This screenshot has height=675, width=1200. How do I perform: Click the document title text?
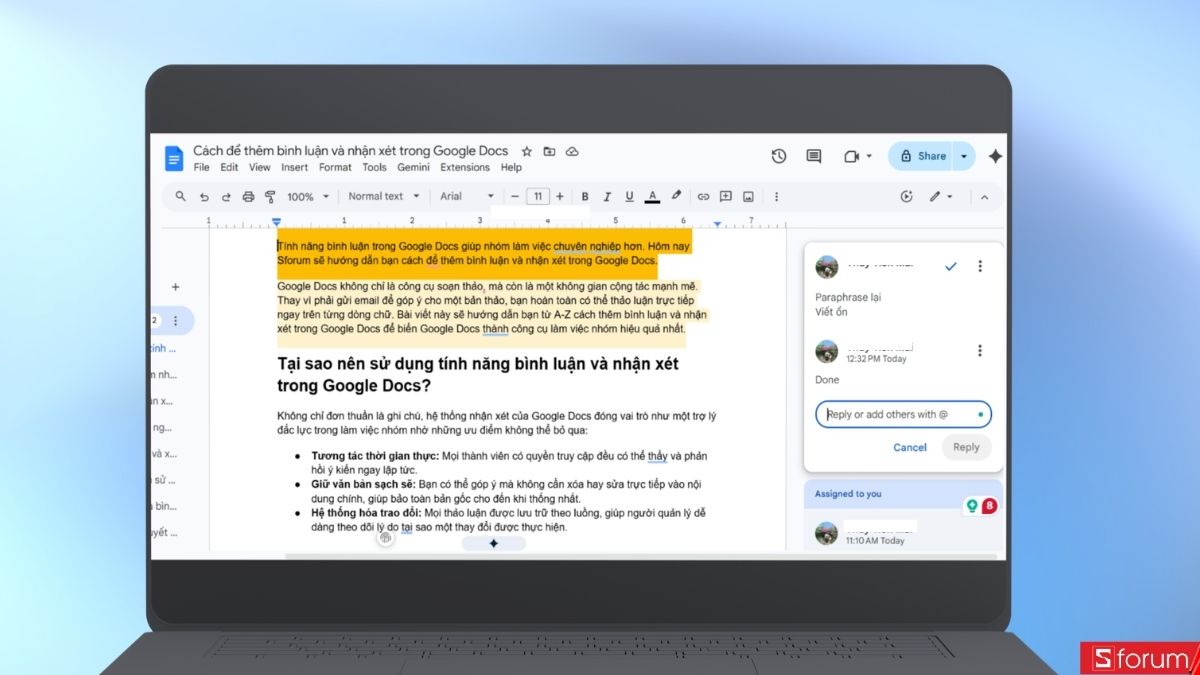coord(350,151)
